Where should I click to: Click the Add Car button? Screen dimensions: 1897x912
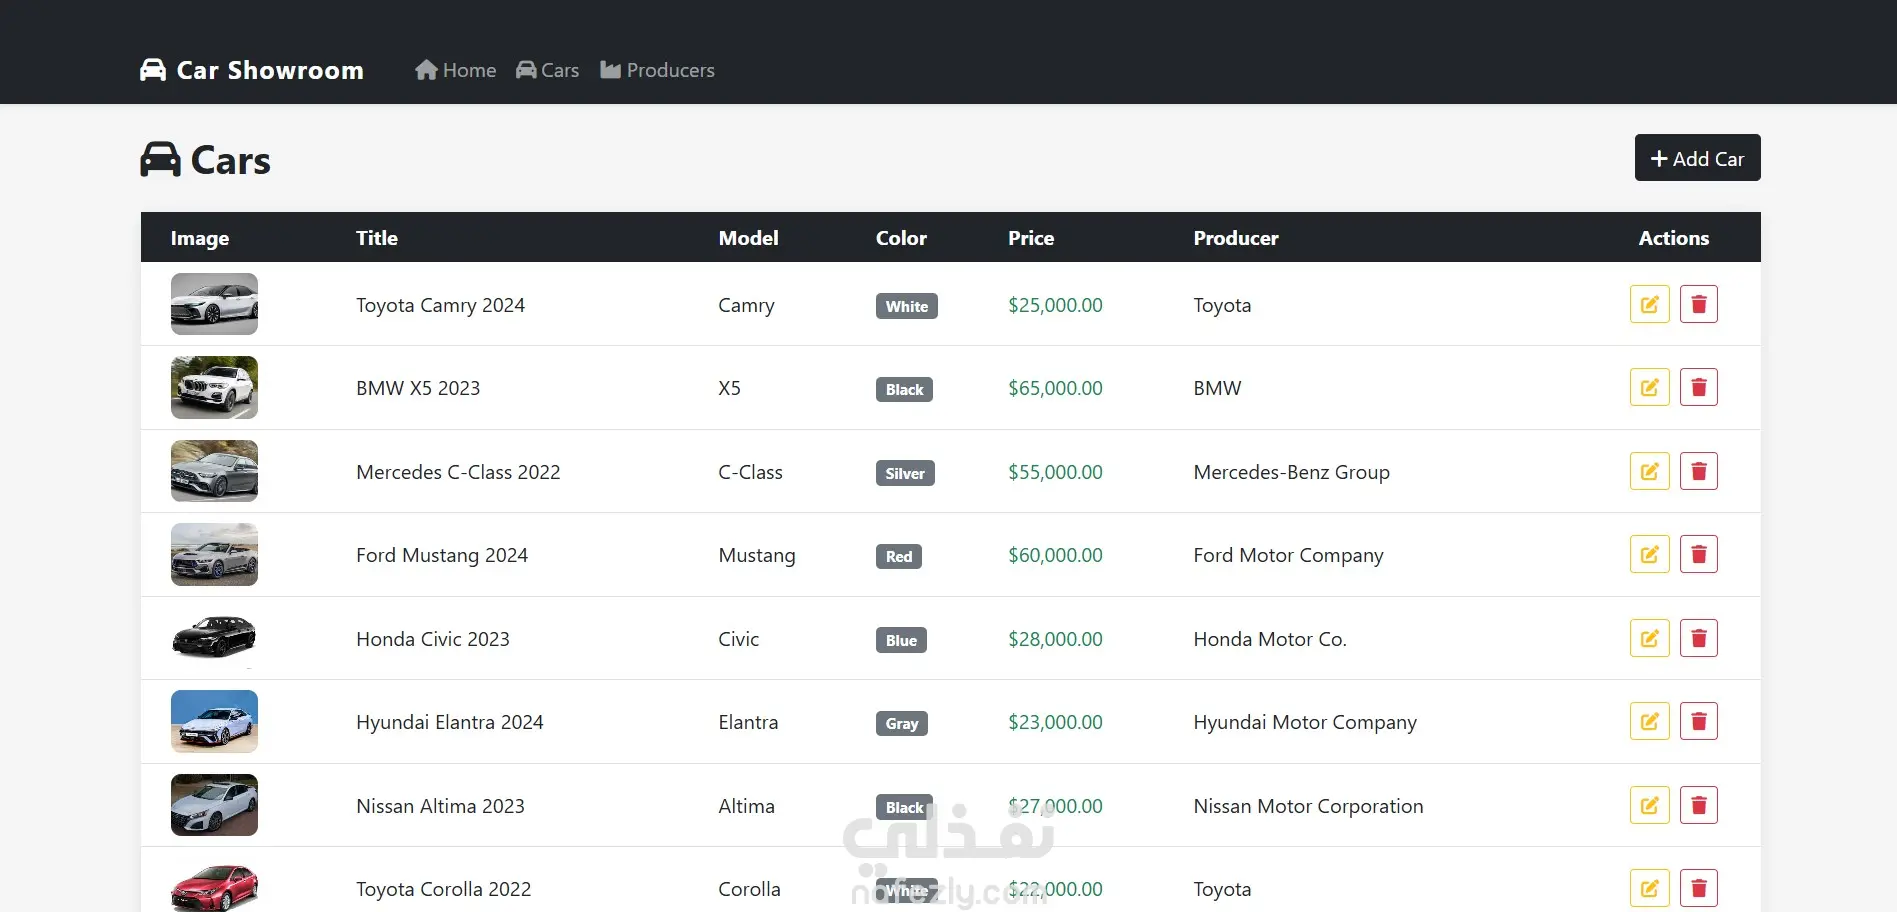[1697, 158]
